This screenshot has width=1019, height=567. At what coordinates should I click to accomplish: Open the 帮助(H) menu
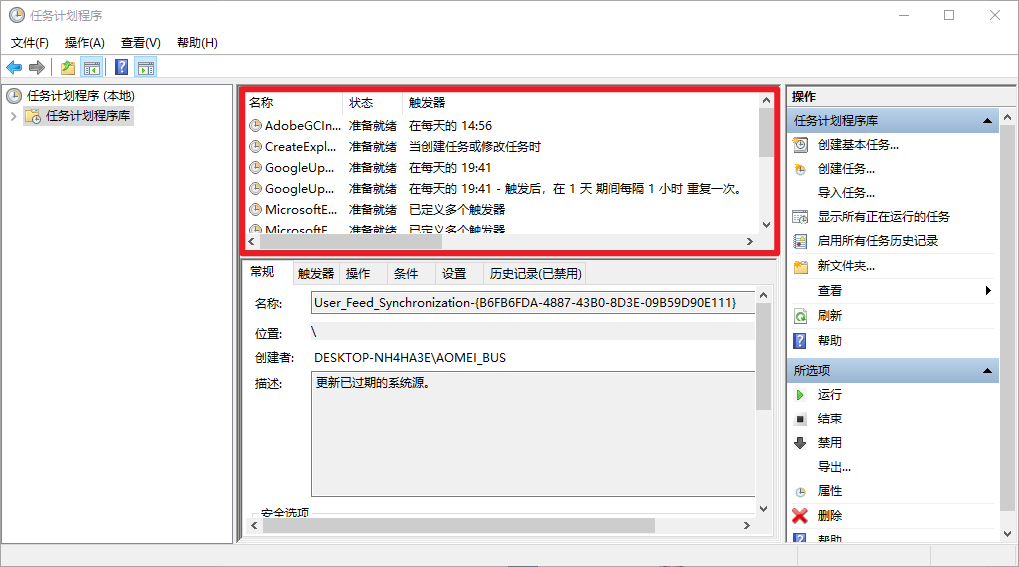tap(198, 43)
